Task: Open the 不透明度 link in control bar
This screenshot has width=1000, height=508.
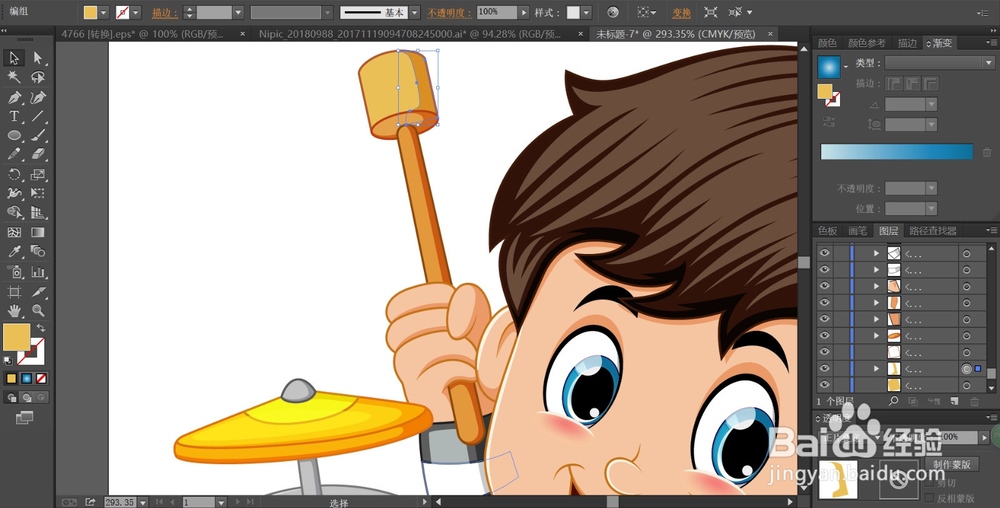Action: (x=450, y=13)
